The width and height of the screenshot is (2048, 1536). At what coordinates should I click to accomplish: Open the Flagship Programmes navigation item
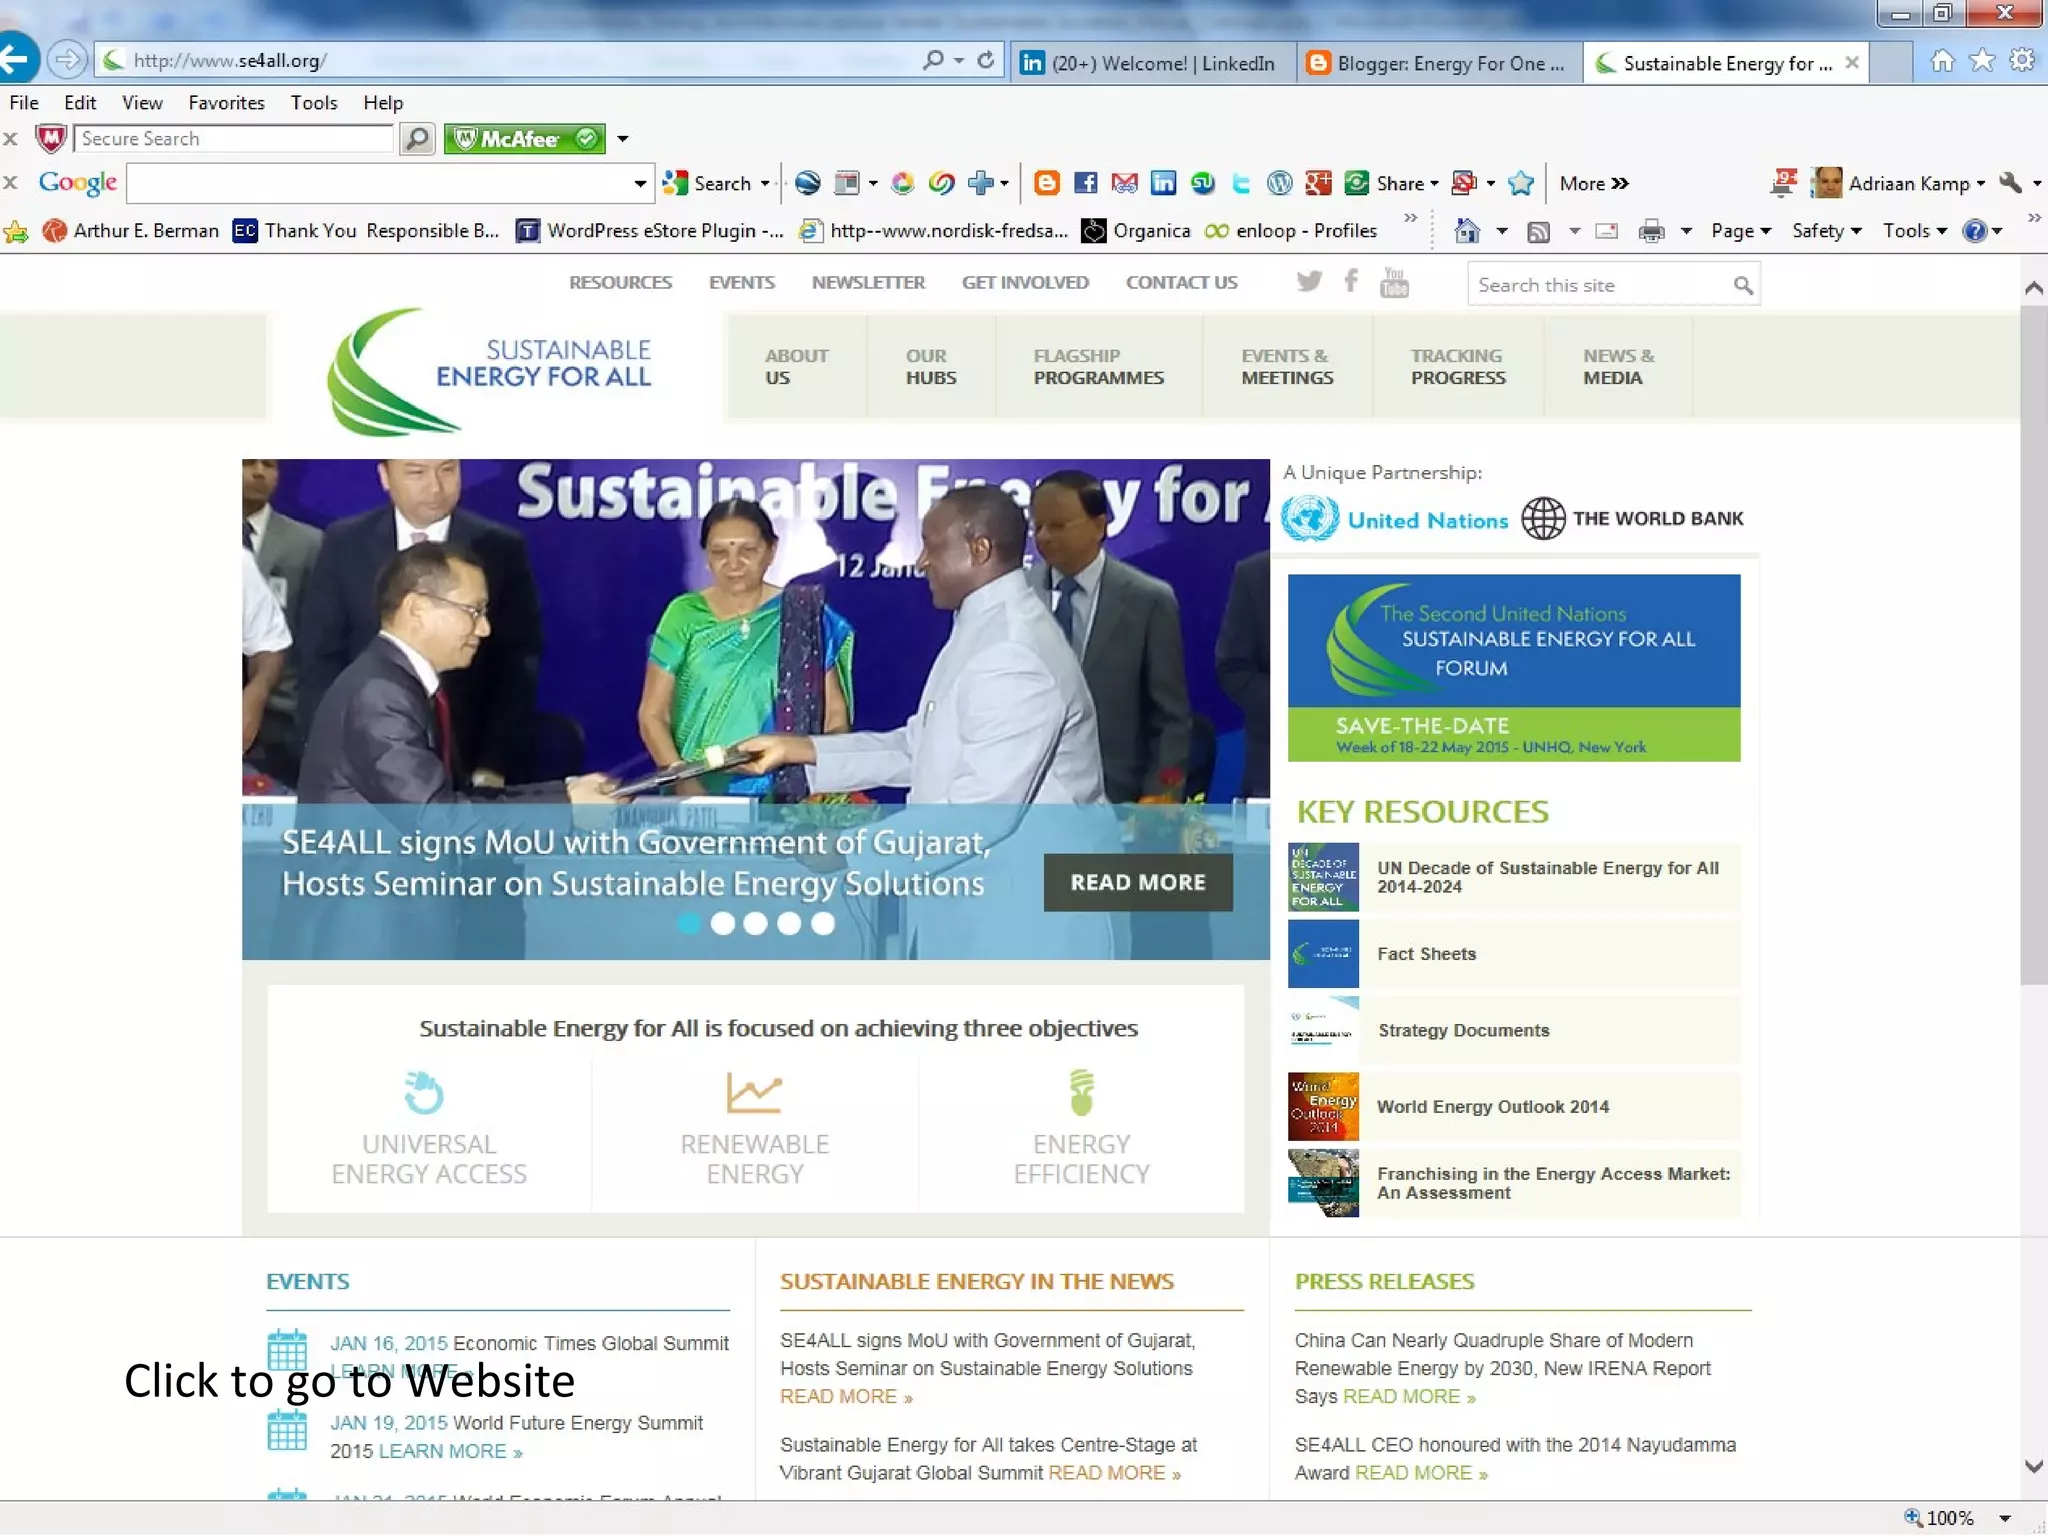(x=1099, y=367)
